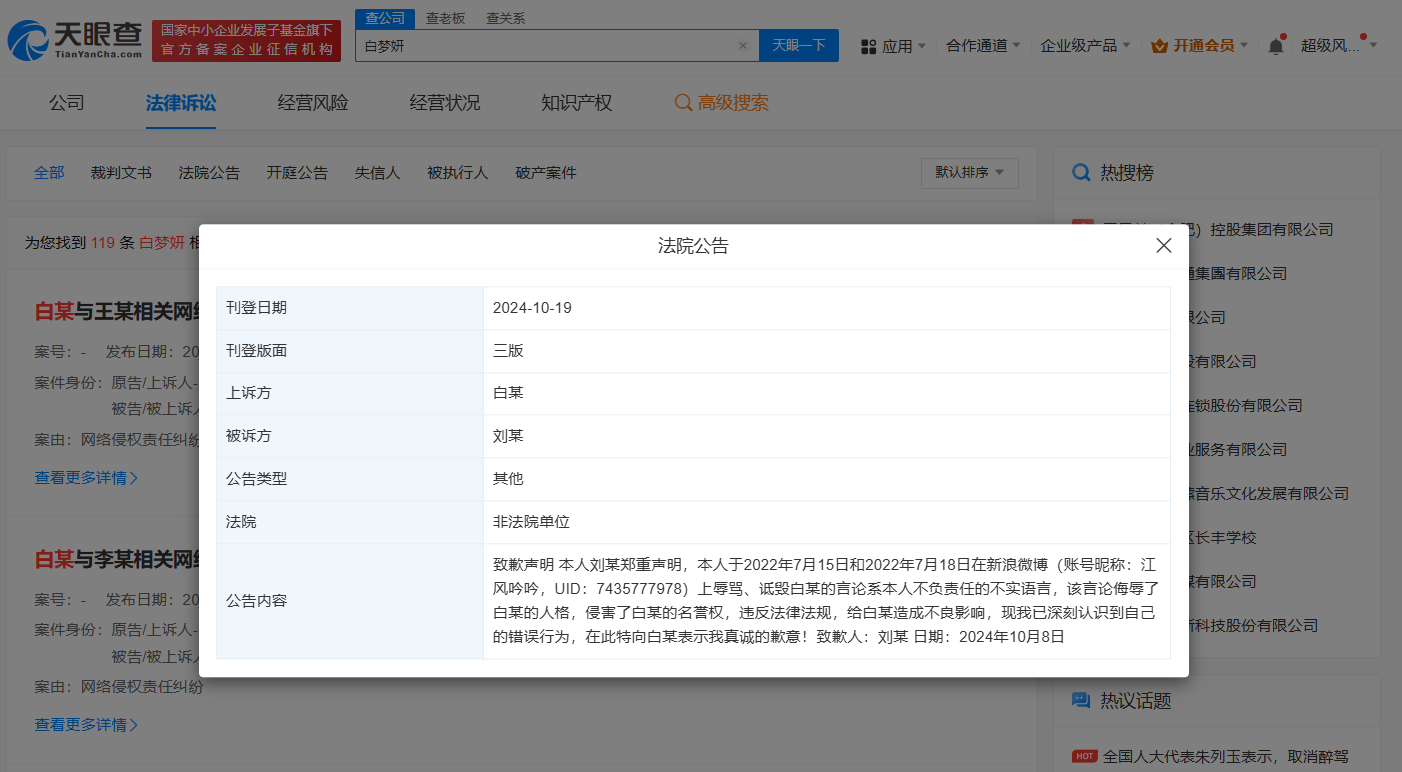Click the 应用 grid icon

(x=868, y=46)
